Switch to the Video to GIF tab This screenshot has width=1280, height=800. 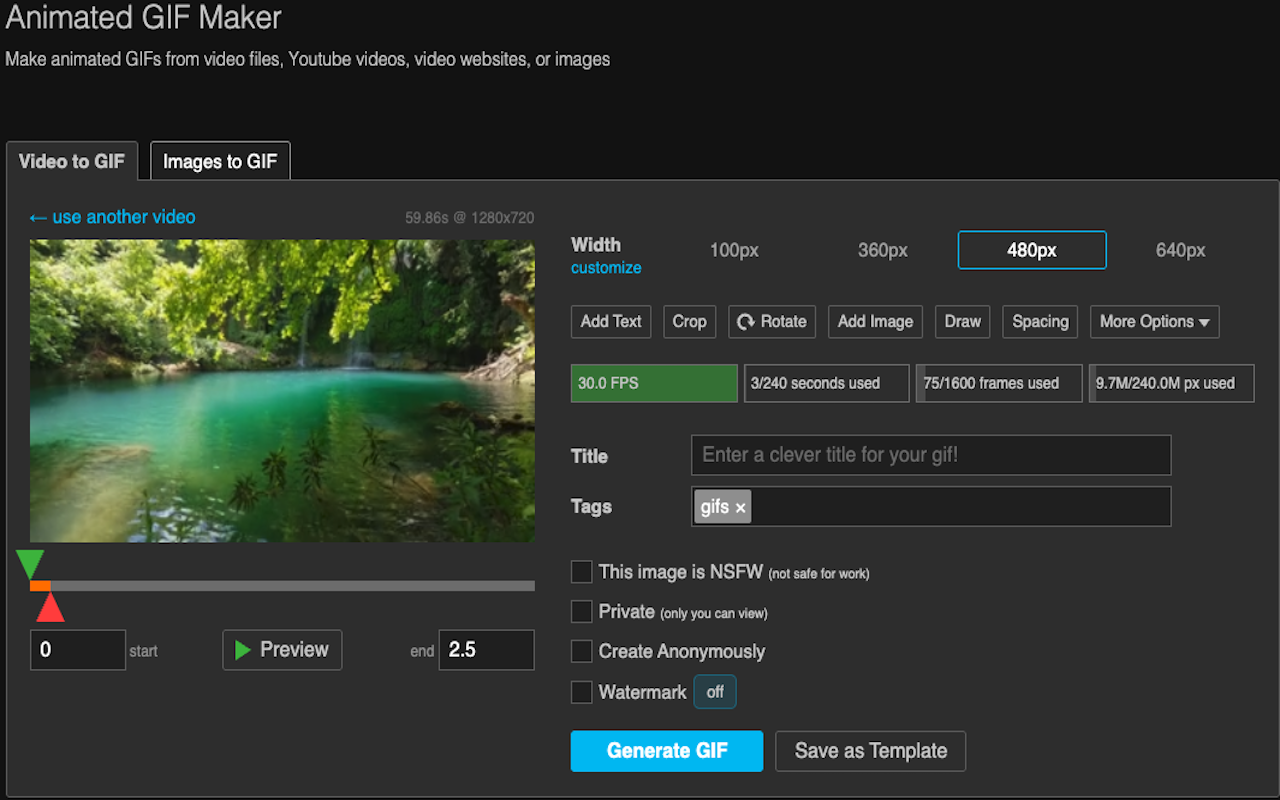click(72, 161)
